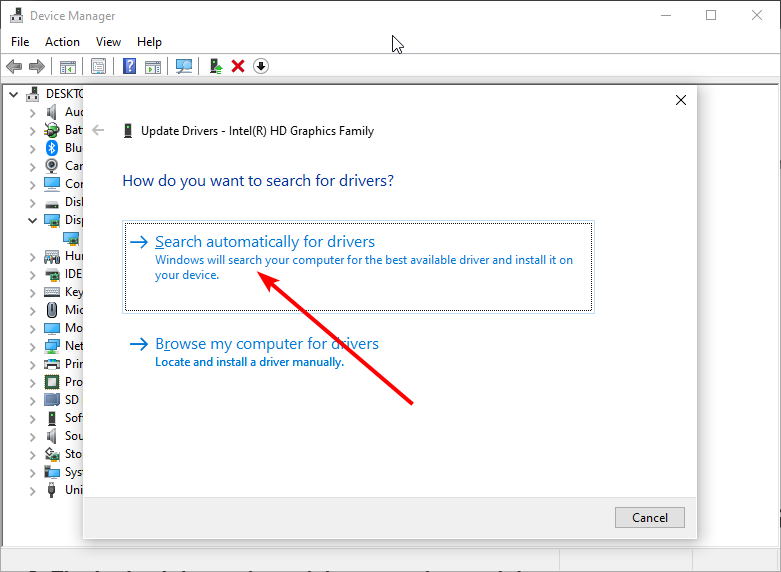The width and height of the screenshot is (781, 572).
Task: Select the Universal Serial Bus plug icon
Action: 52,490
